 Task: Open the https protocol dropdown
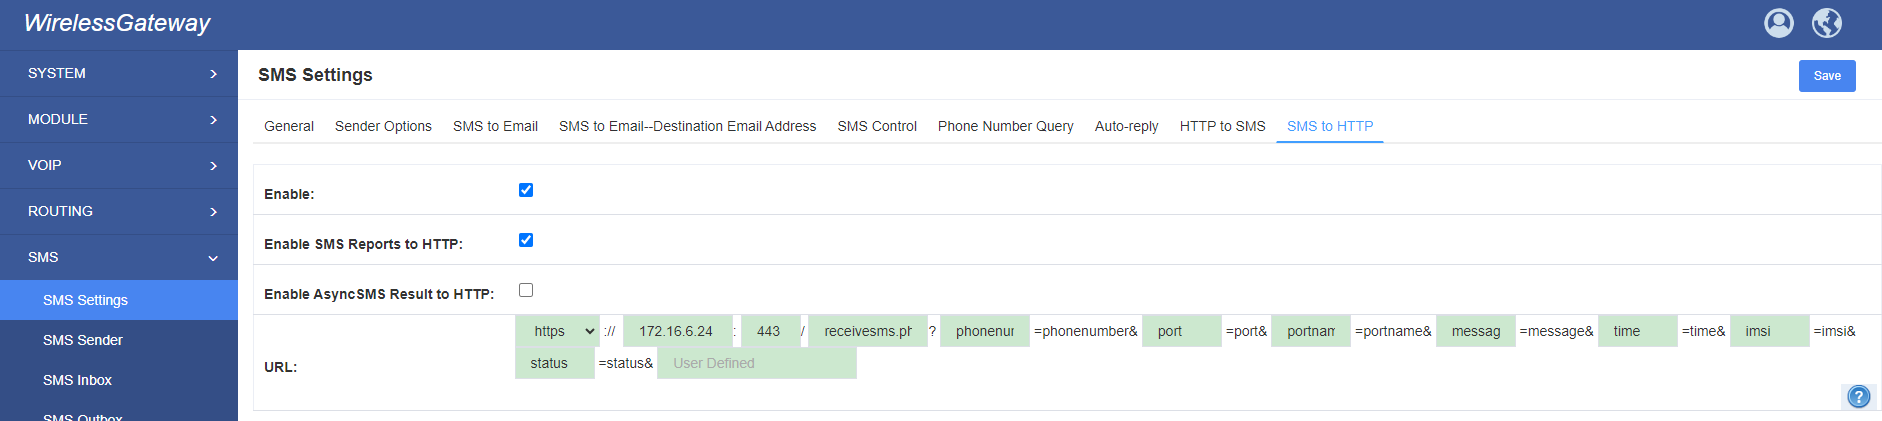(x=557, y=331)
